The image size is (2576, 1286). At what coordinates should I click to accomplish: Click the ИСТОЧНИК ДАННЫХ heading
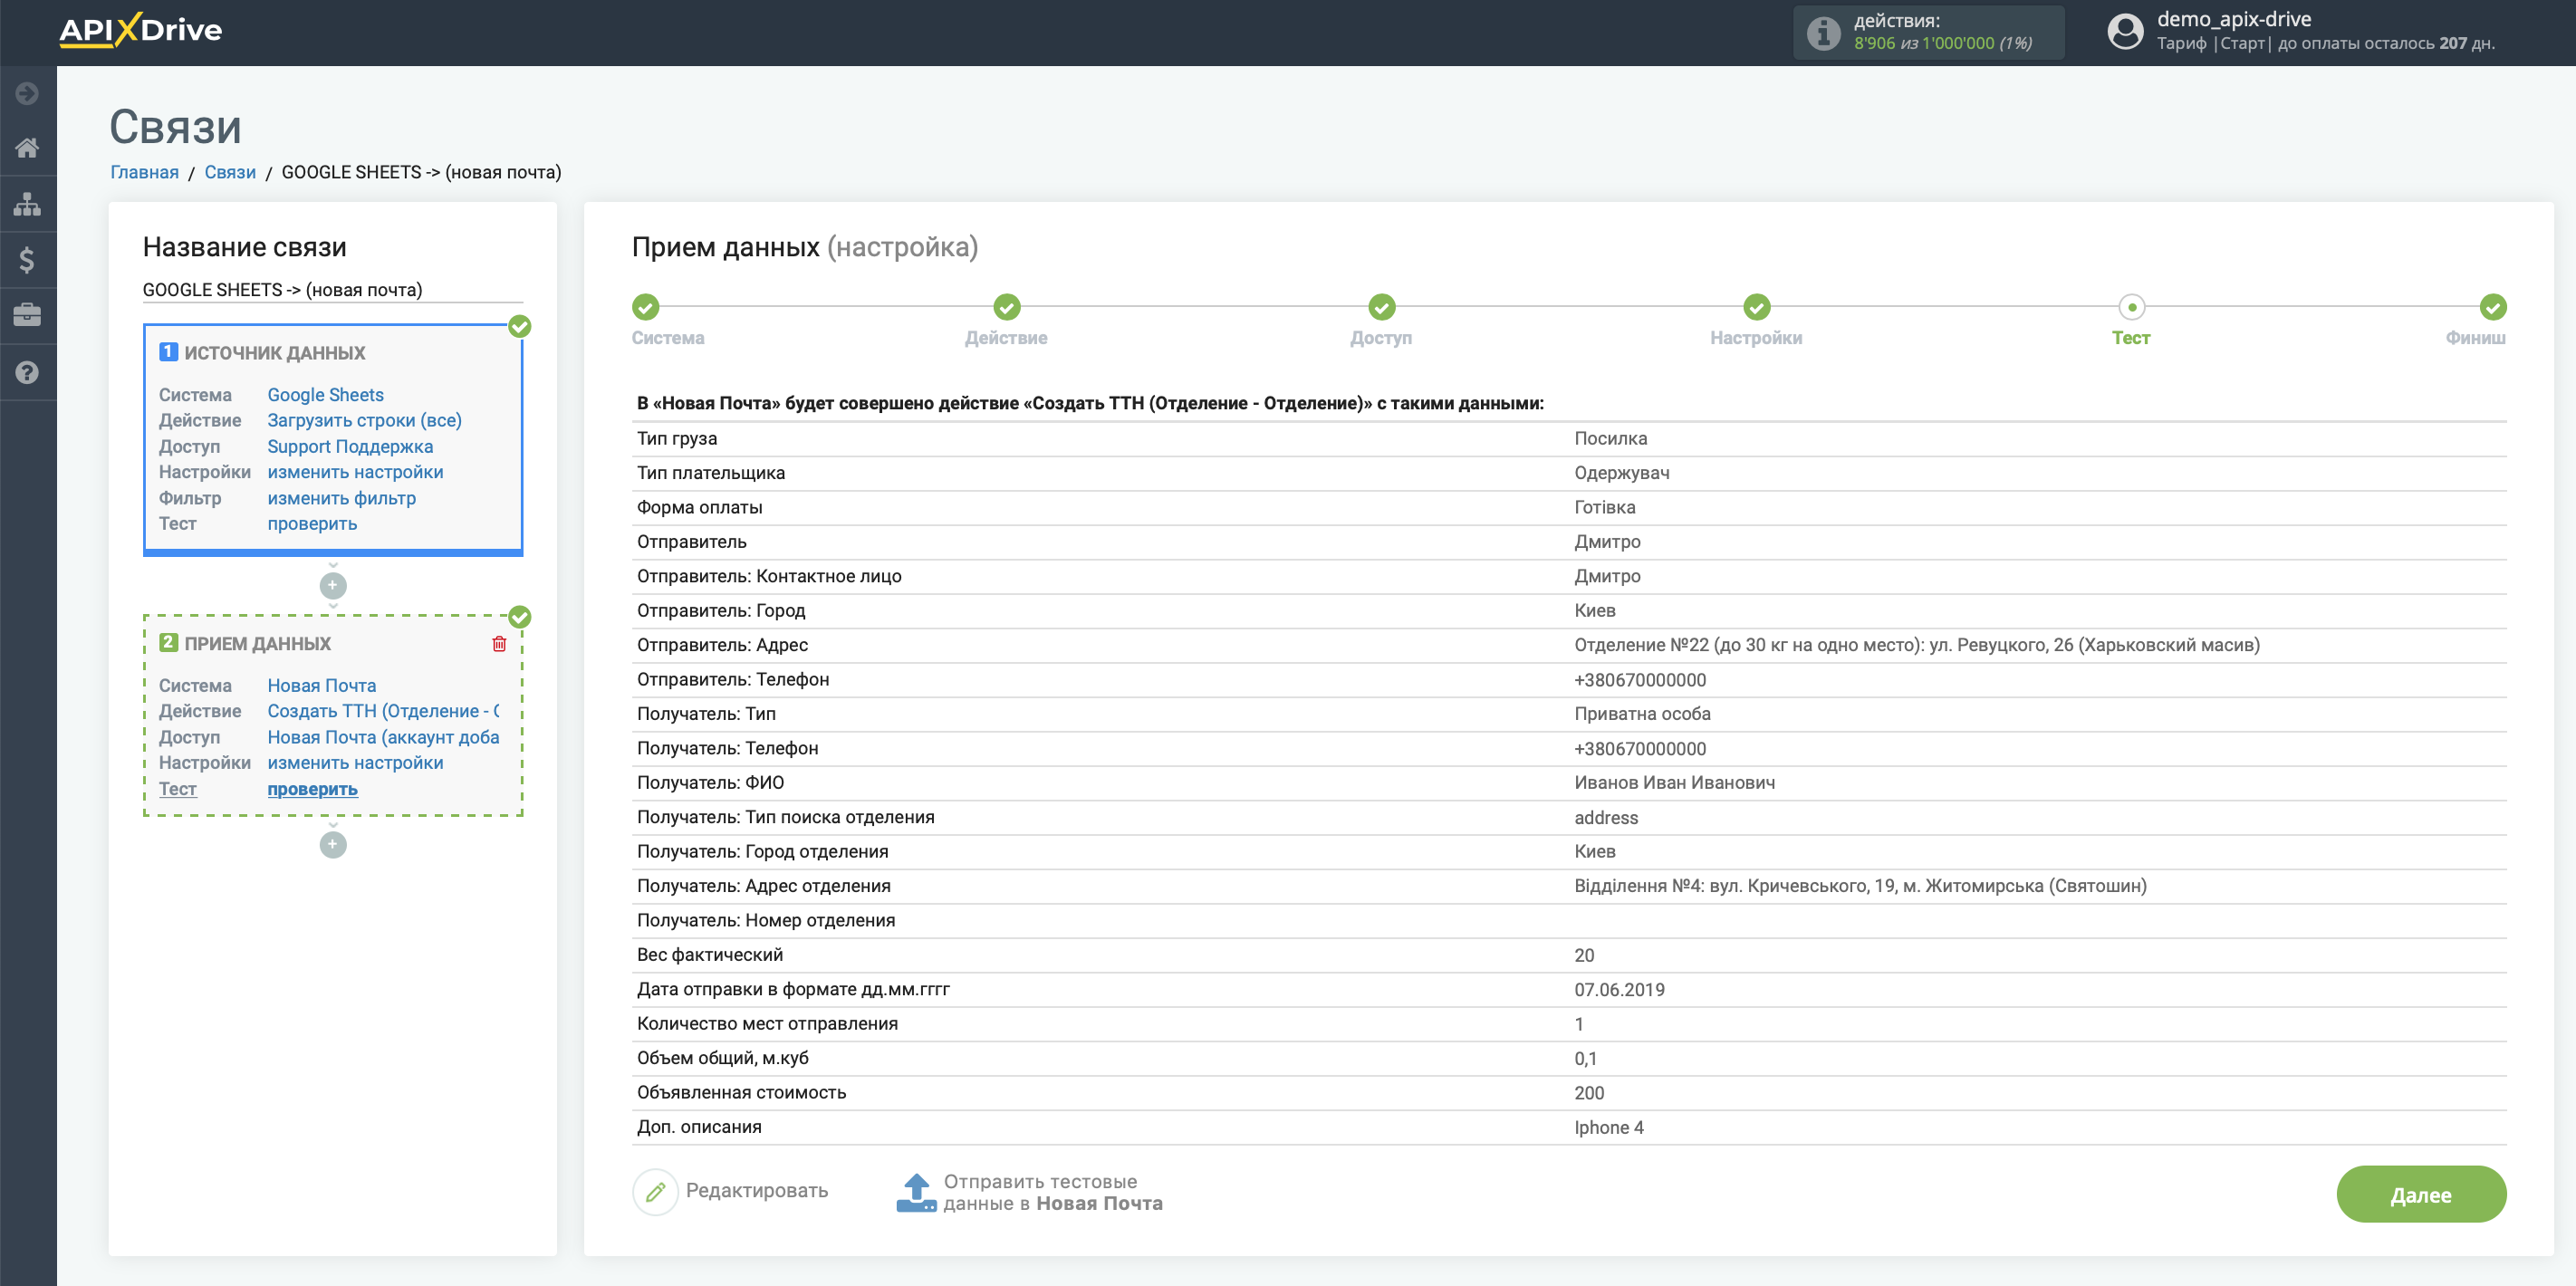click(x=274, y=353)
